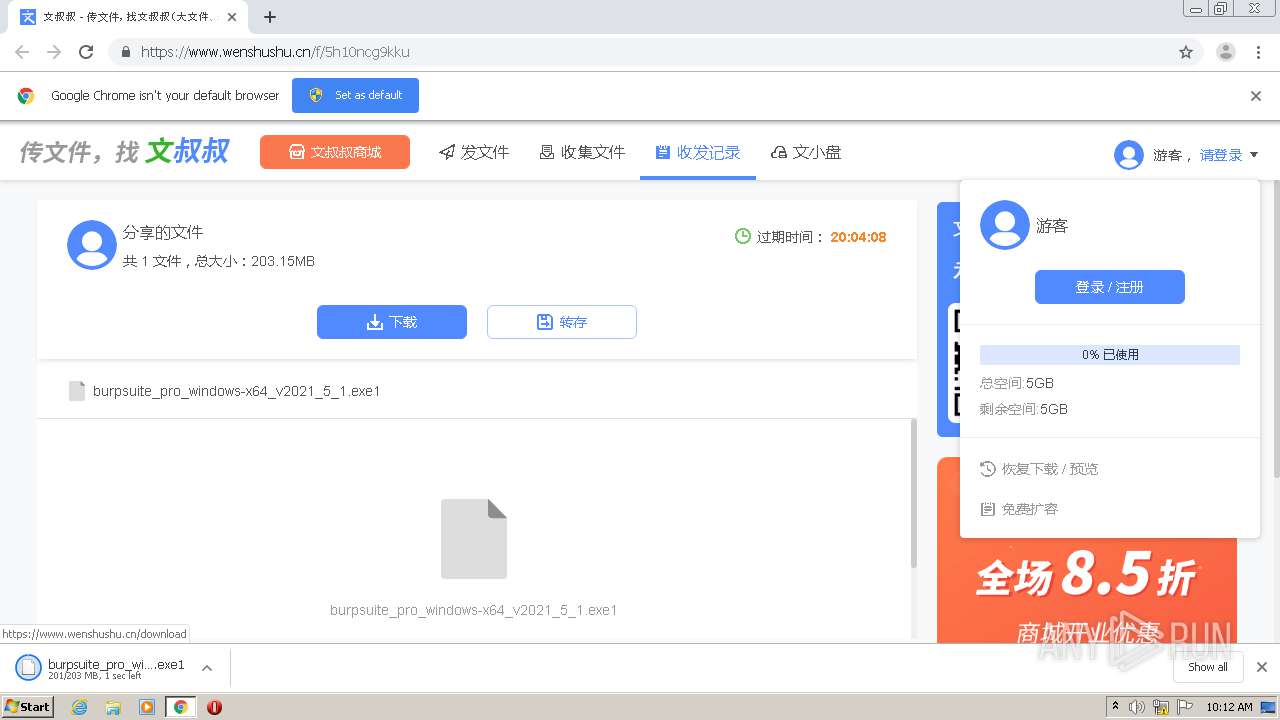
Task: Close the 文叔叔 browser tab
Action: [232, 17]
